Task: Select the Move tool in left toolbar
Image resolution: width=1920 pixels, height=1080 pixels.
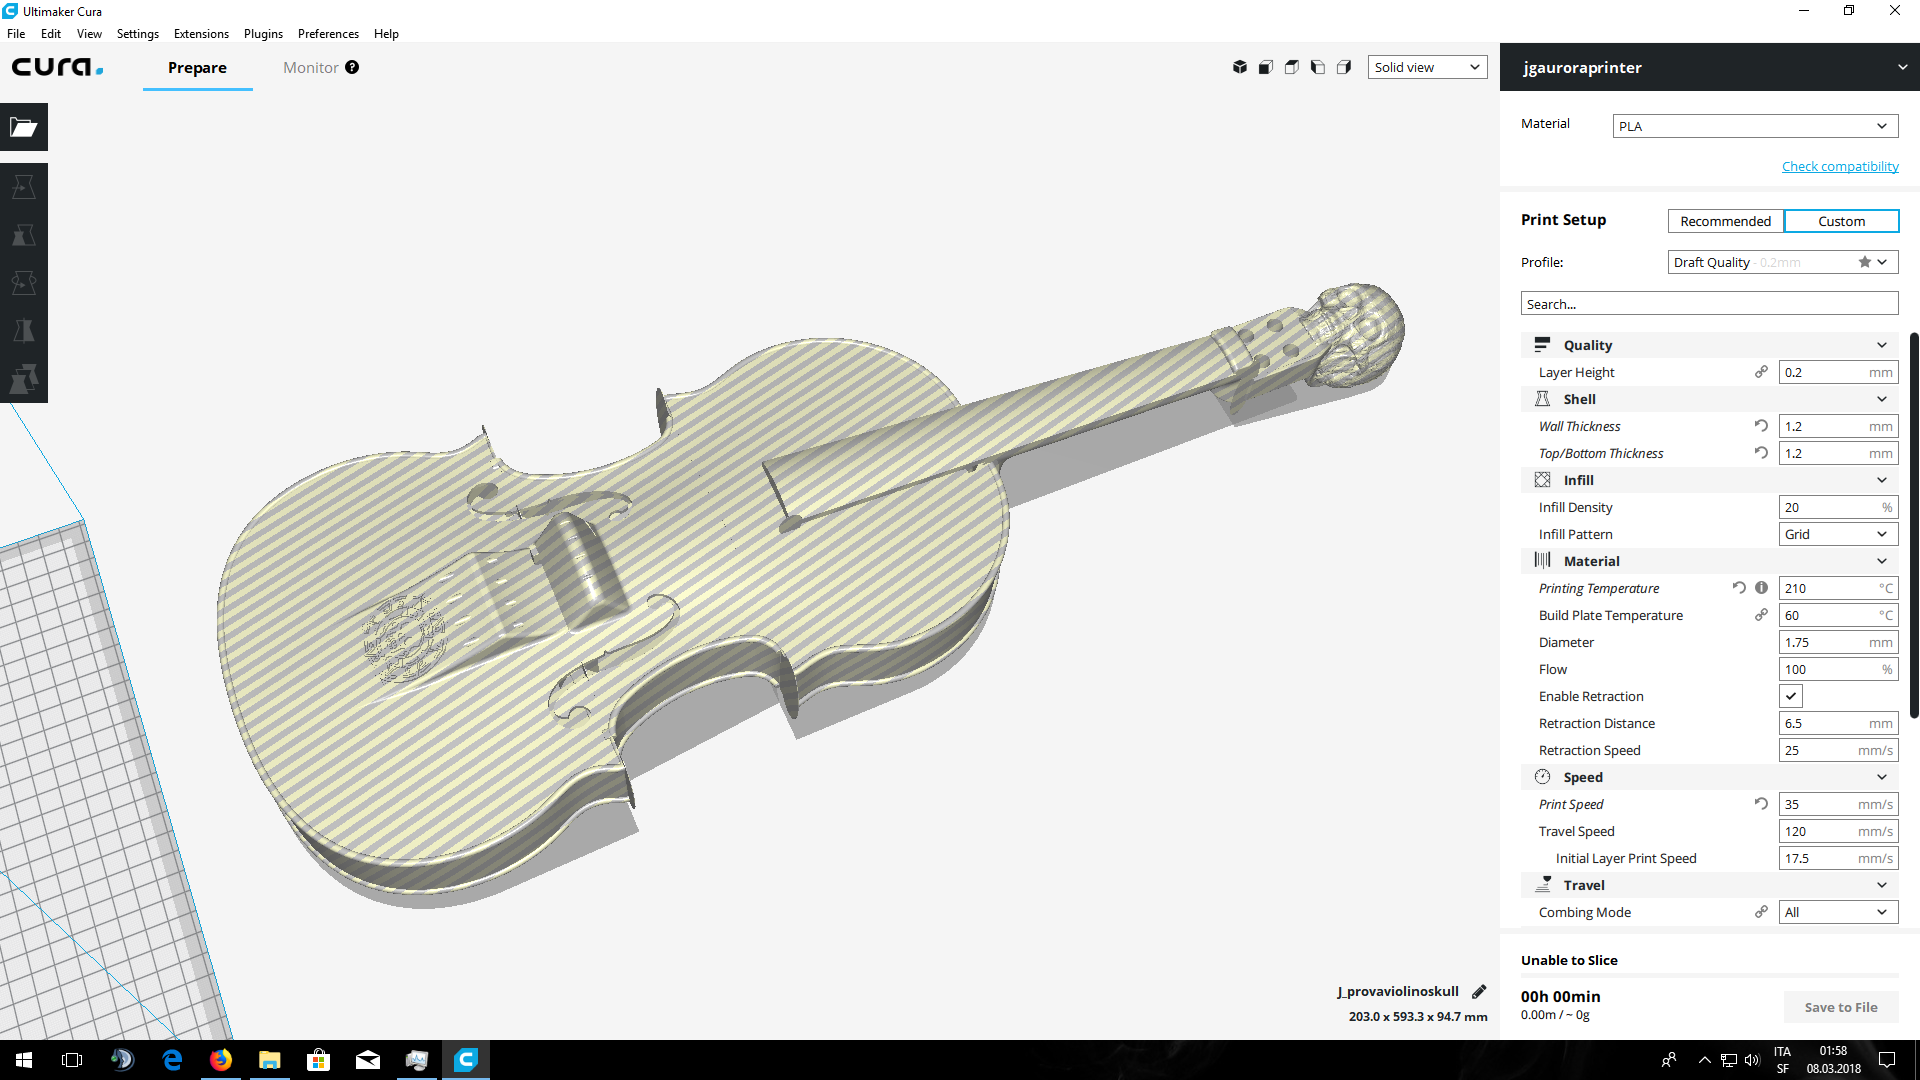Action: click(24, 187)
